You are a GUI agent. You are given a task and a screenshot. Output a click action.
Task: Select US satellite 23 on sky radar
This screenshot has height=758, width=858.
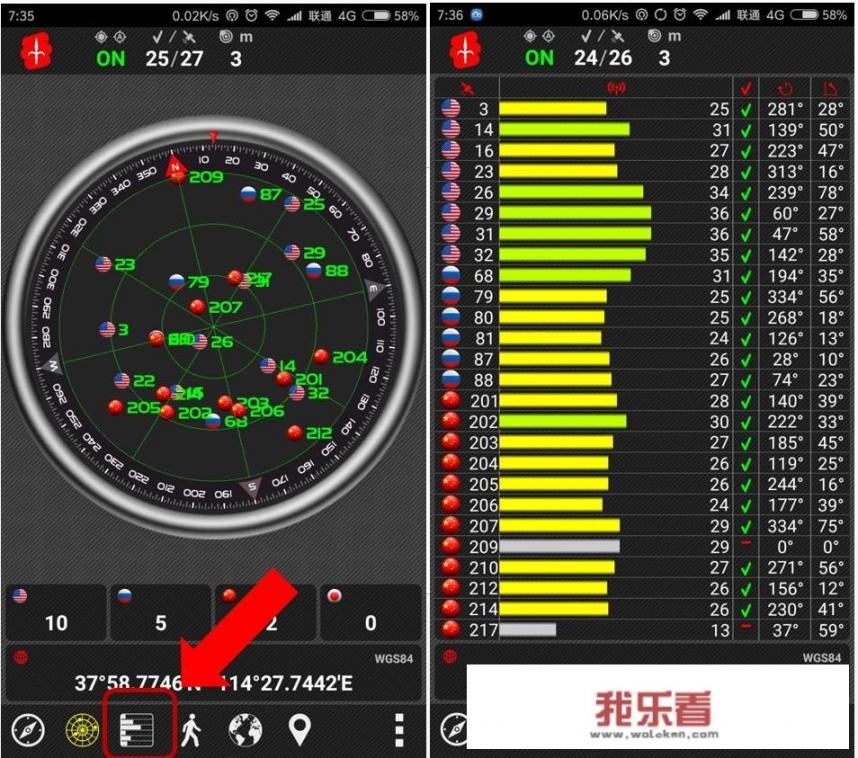tap(103, 264)
